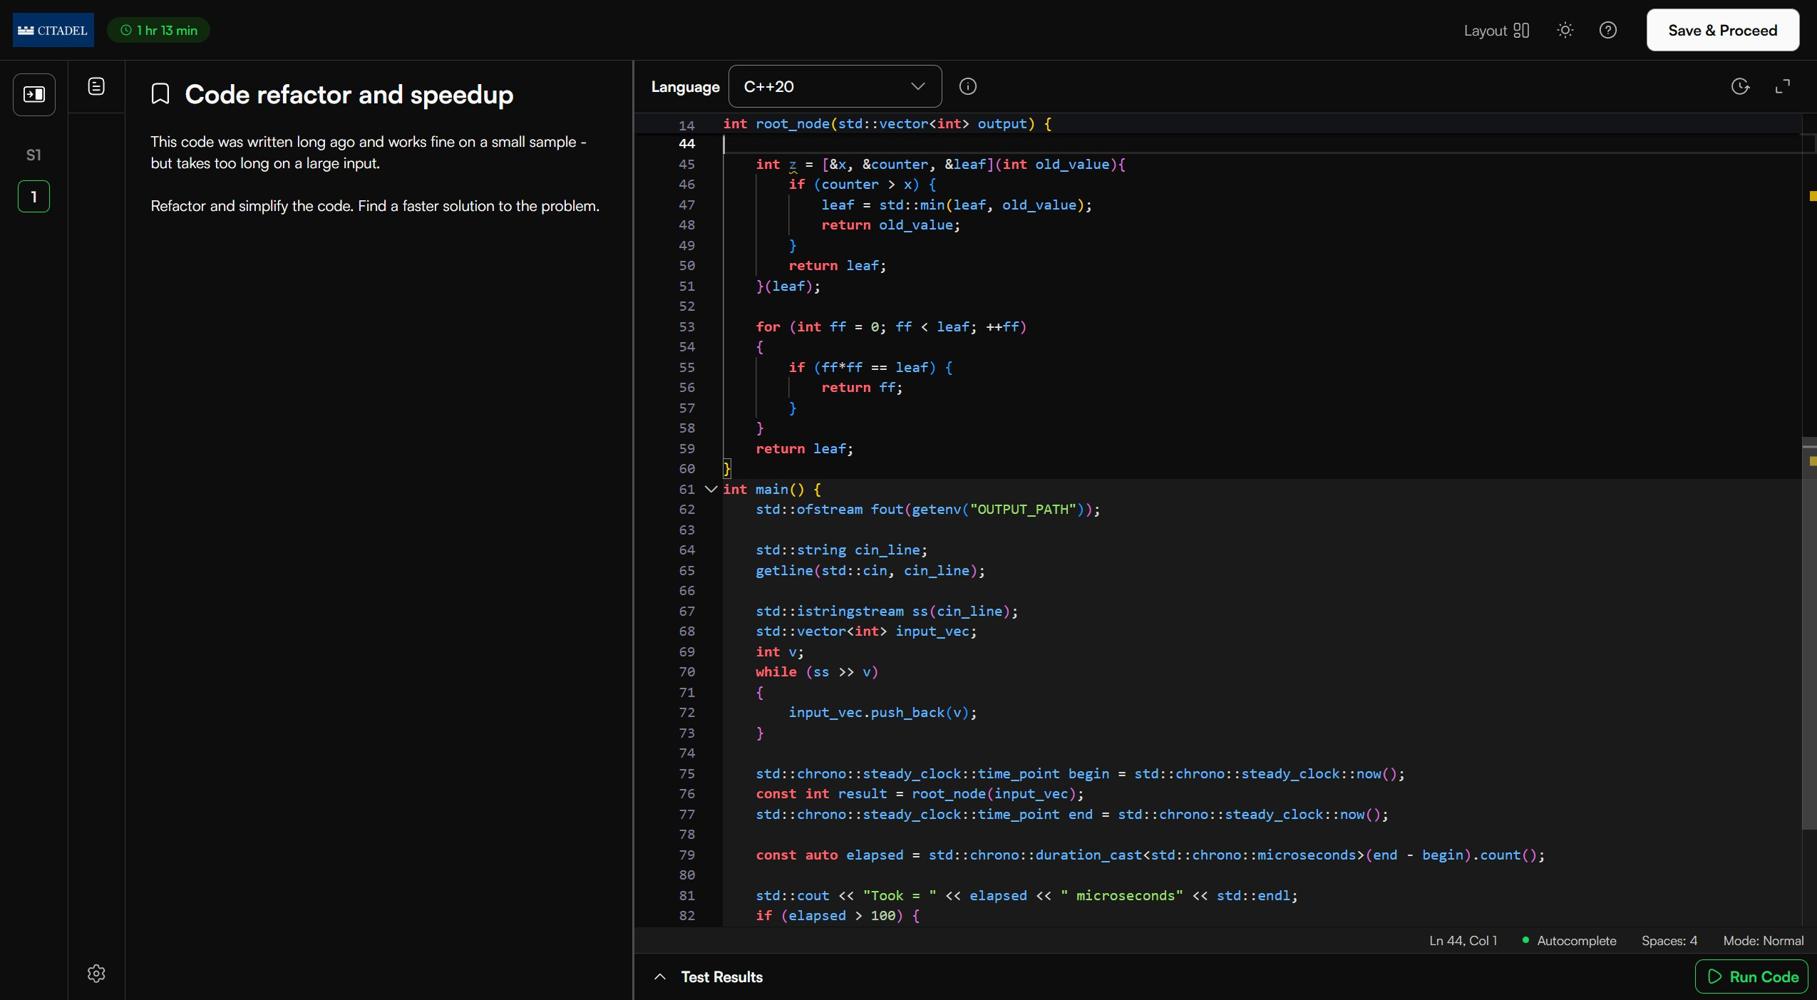The width and height of the screenshot is (1817, 1000).
Task: Run Code with the green button
Action: tap(1751, 976)
